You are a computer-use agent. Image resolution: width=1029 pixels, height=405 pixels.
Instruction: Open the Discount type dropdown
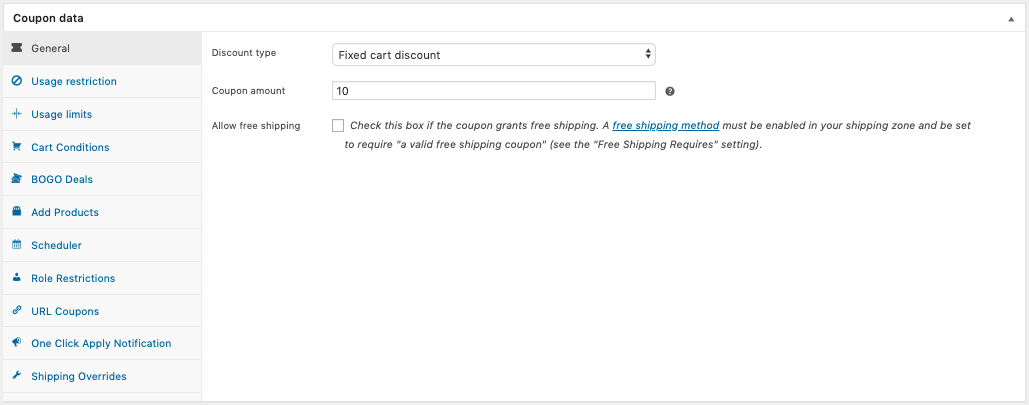493,54
